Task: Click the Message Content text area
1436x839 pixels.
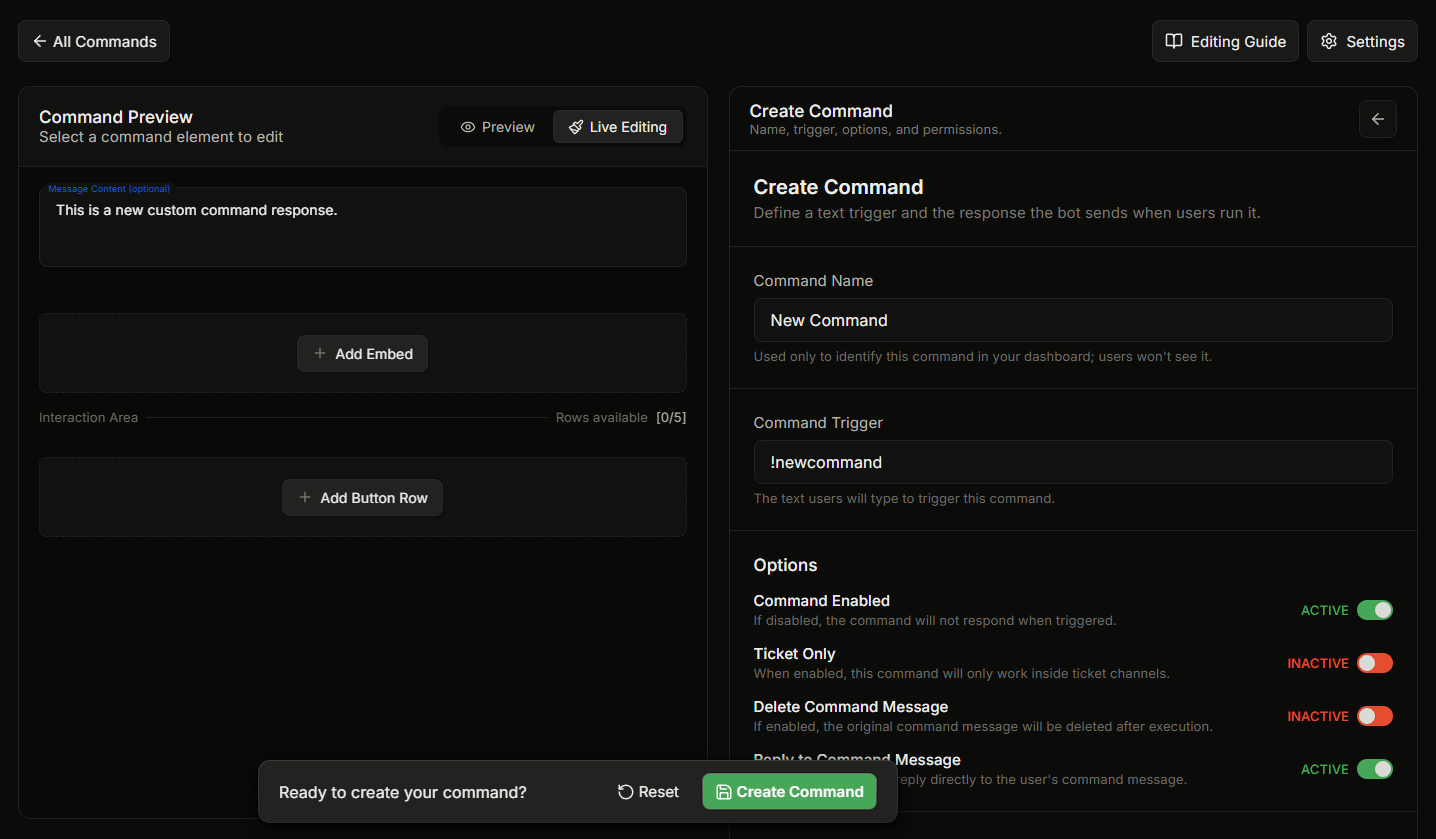Action: pos(363,227)
